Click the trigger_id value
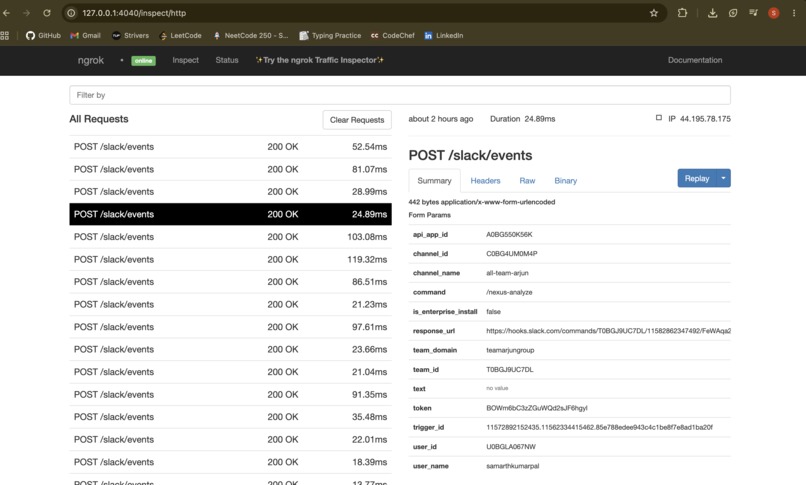The height and width of the screenshot is (485, 806). point(599,427)
